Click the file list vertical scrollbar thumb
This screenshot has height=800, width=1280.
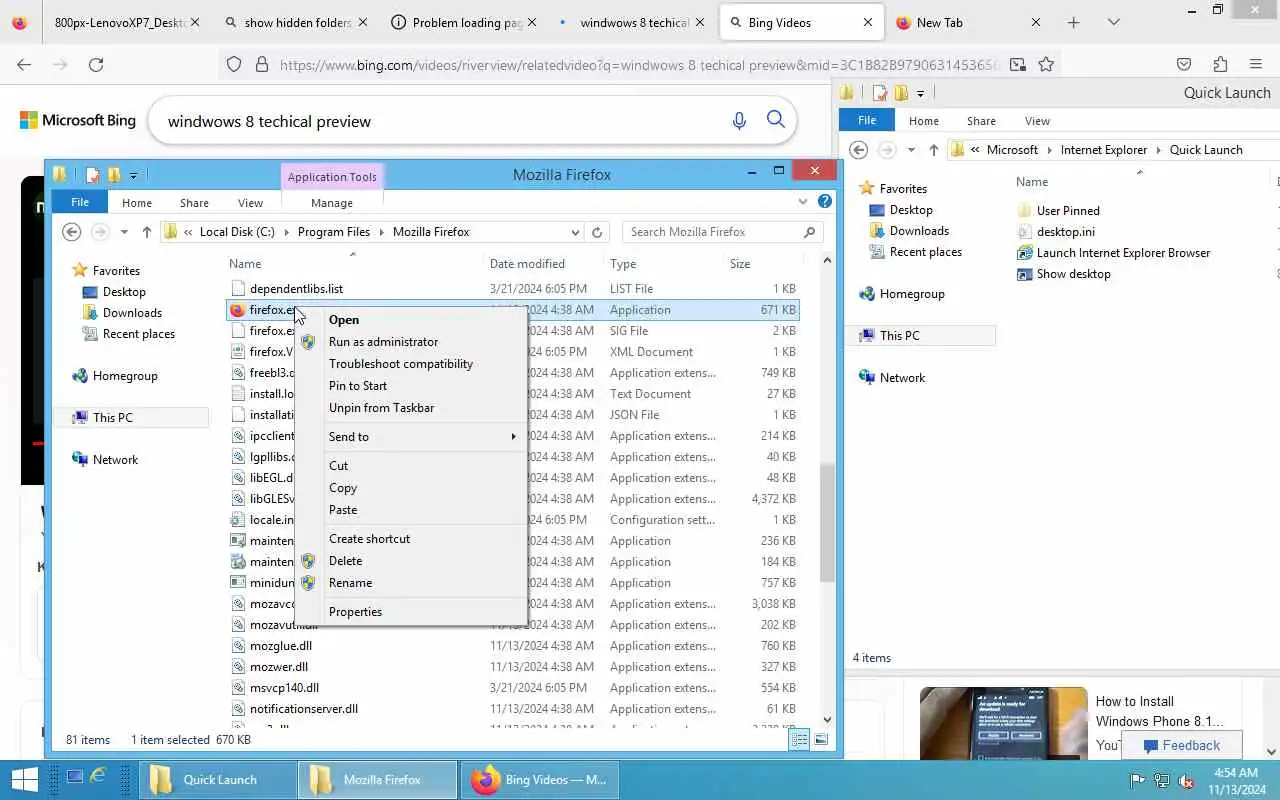[827, 523]
